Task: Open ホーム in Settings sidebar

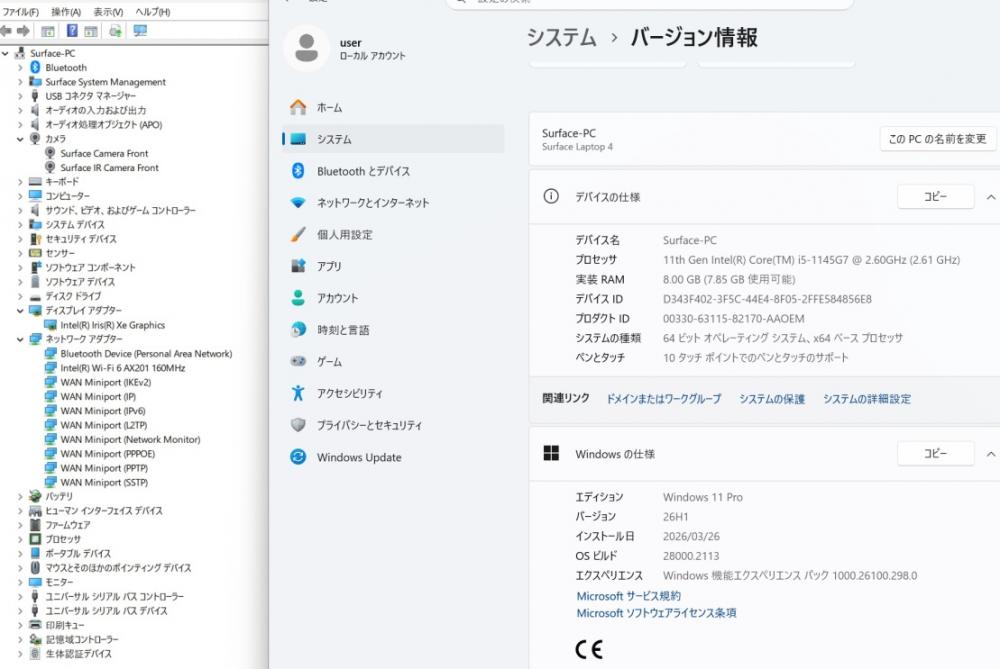Action: coord(393,107)
